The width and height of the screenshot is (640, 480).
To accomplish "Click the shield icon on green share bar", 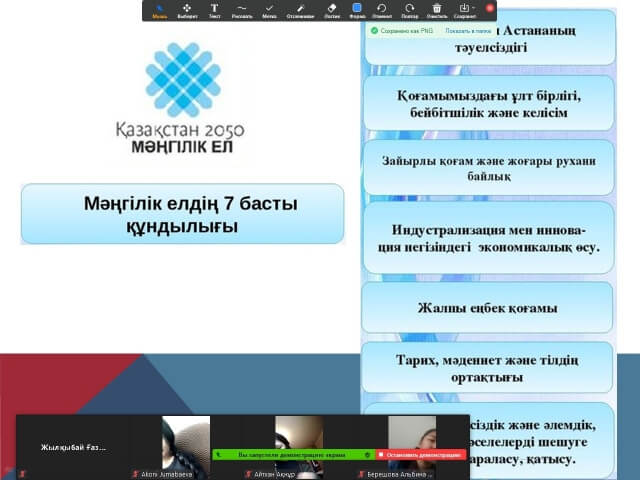I will pyautogui.click(x=367, y=455).
